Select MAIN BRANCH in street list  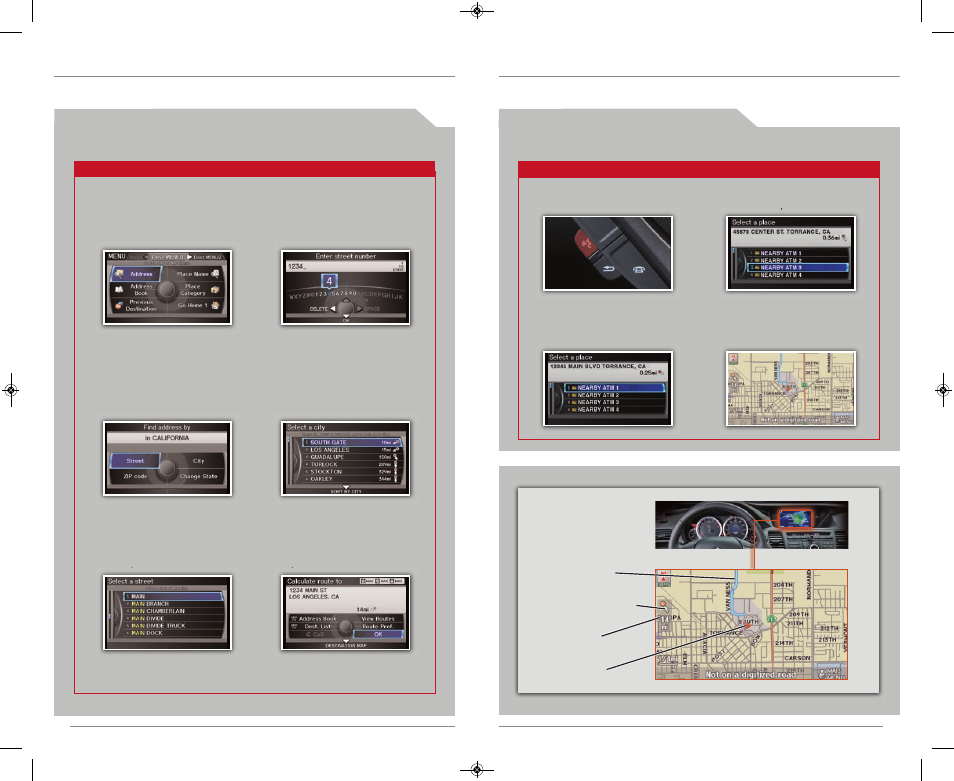(x=173, y=604)
